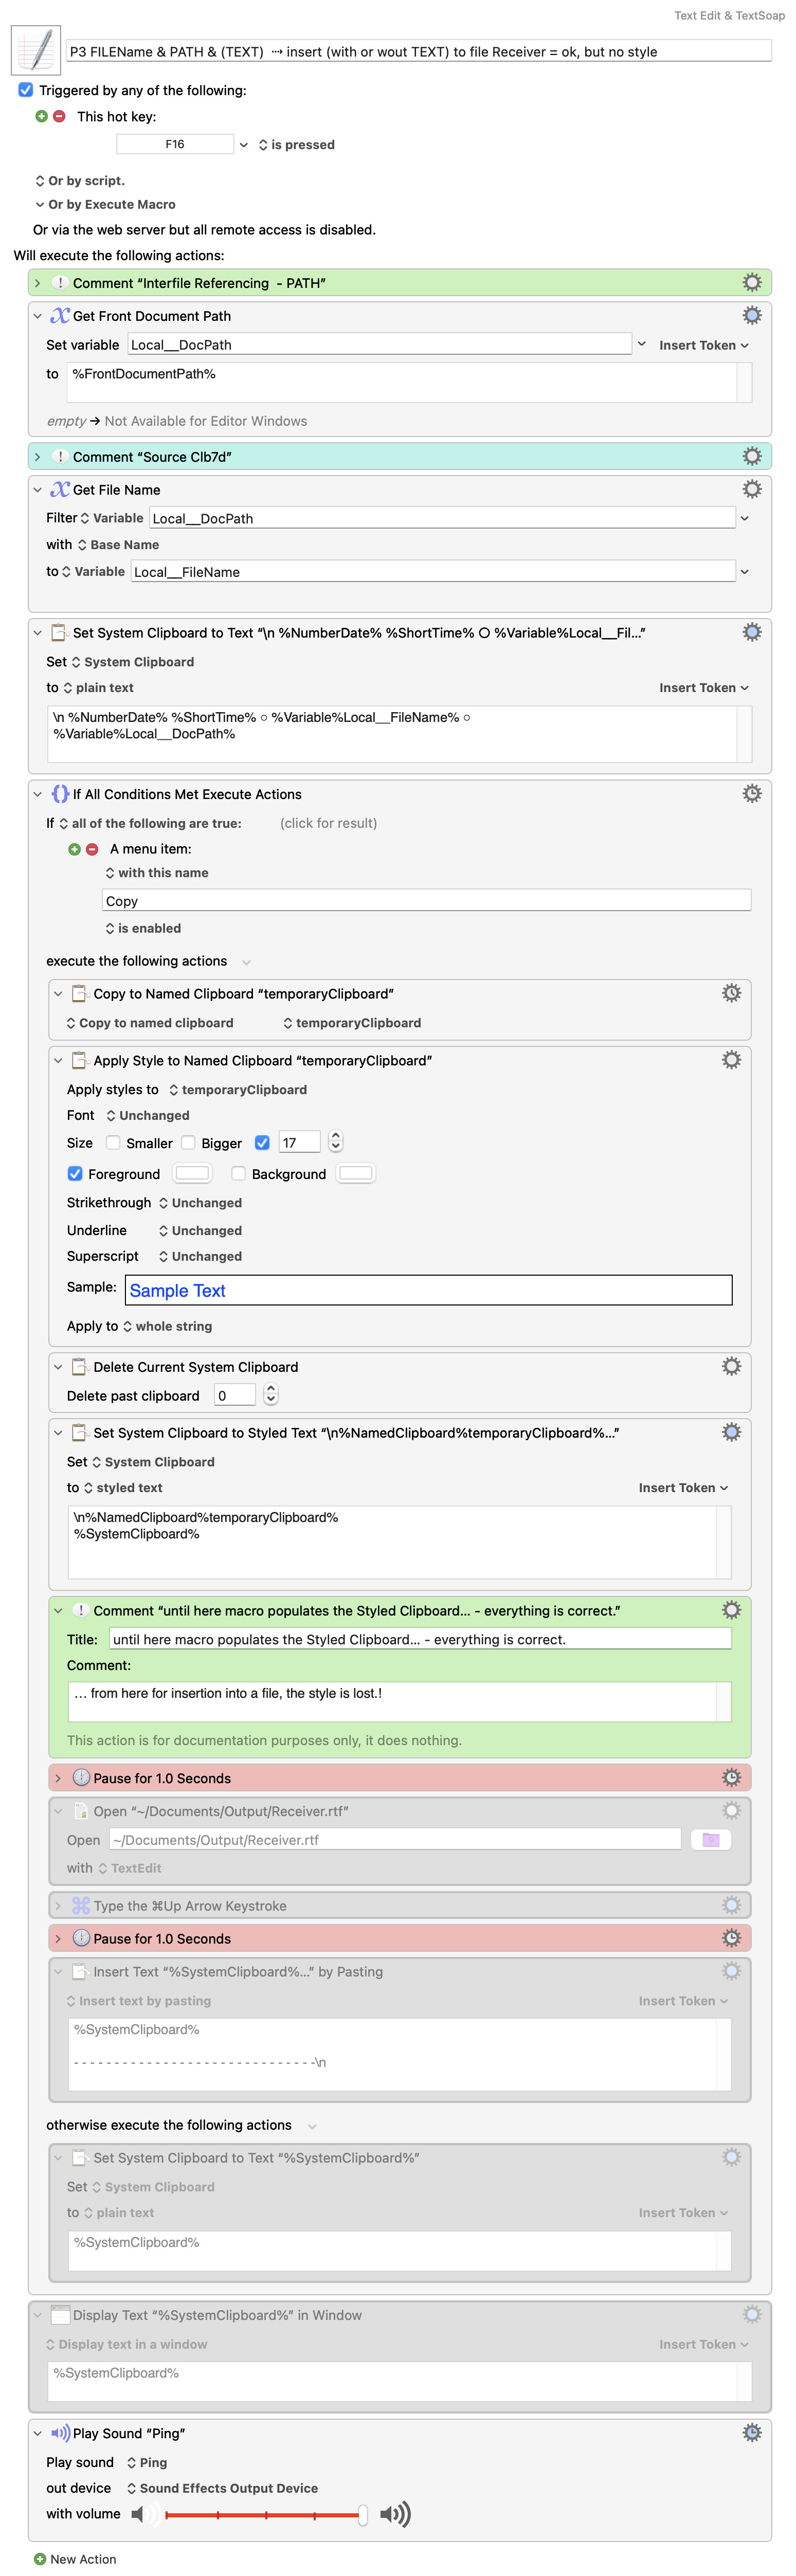Toggle the Foreground color checkbox
The height and width of the screenshot is (2576, 796).
75,1174
